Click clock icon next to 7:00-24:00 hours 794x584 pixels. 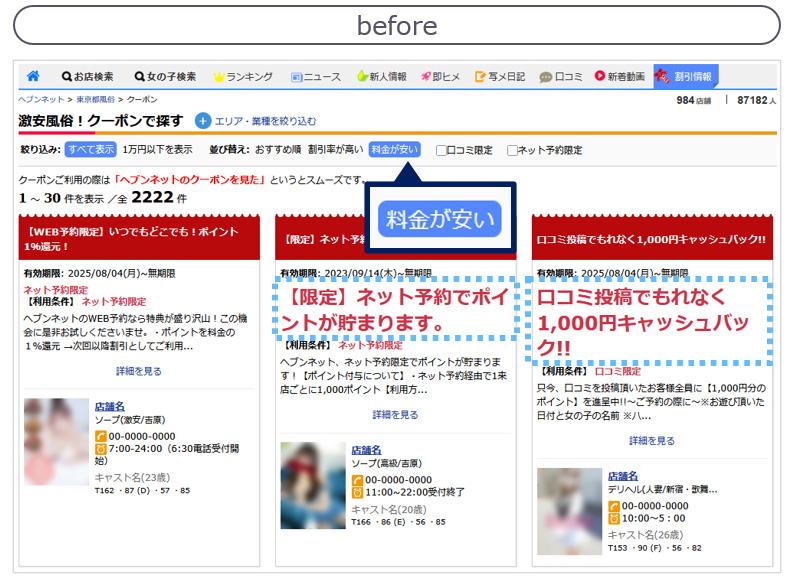pos(101,449)
